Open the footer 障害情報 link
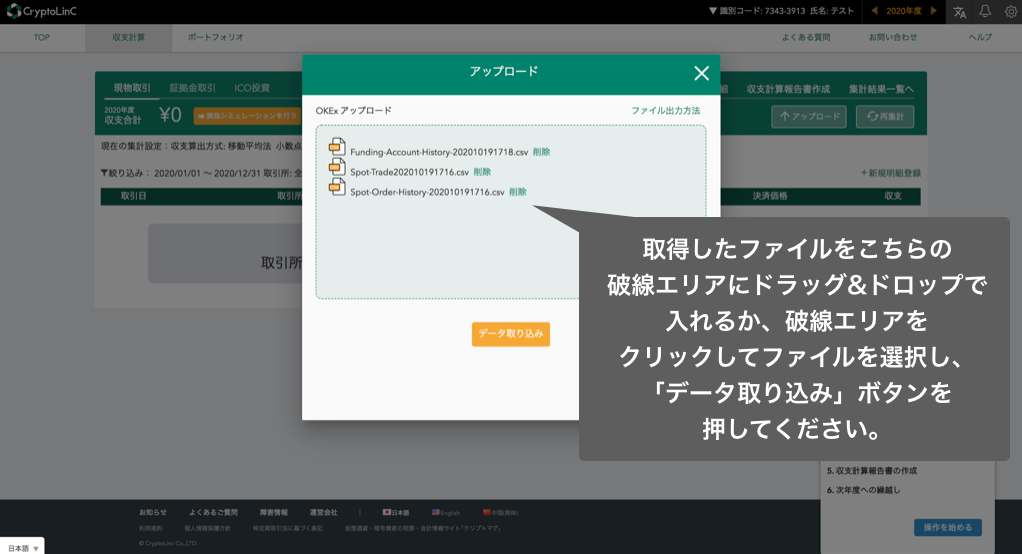The width and height of the screenshot is (1022, 554). coord(274,512)
